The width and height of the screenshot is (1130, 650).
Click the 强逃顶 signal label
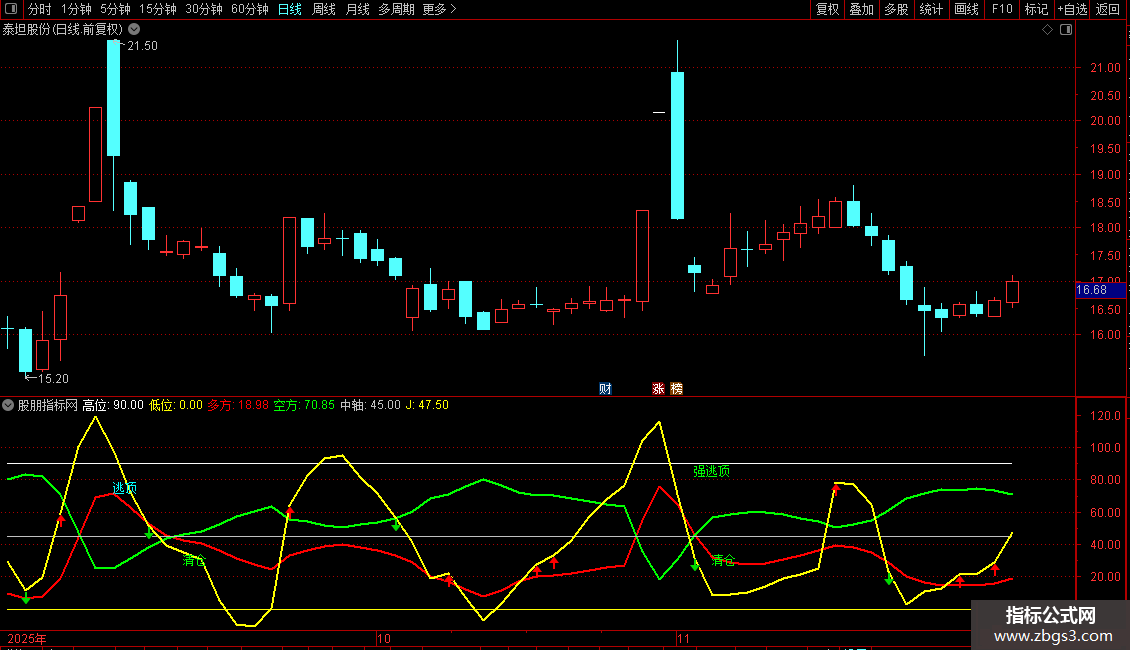[711, 471]
